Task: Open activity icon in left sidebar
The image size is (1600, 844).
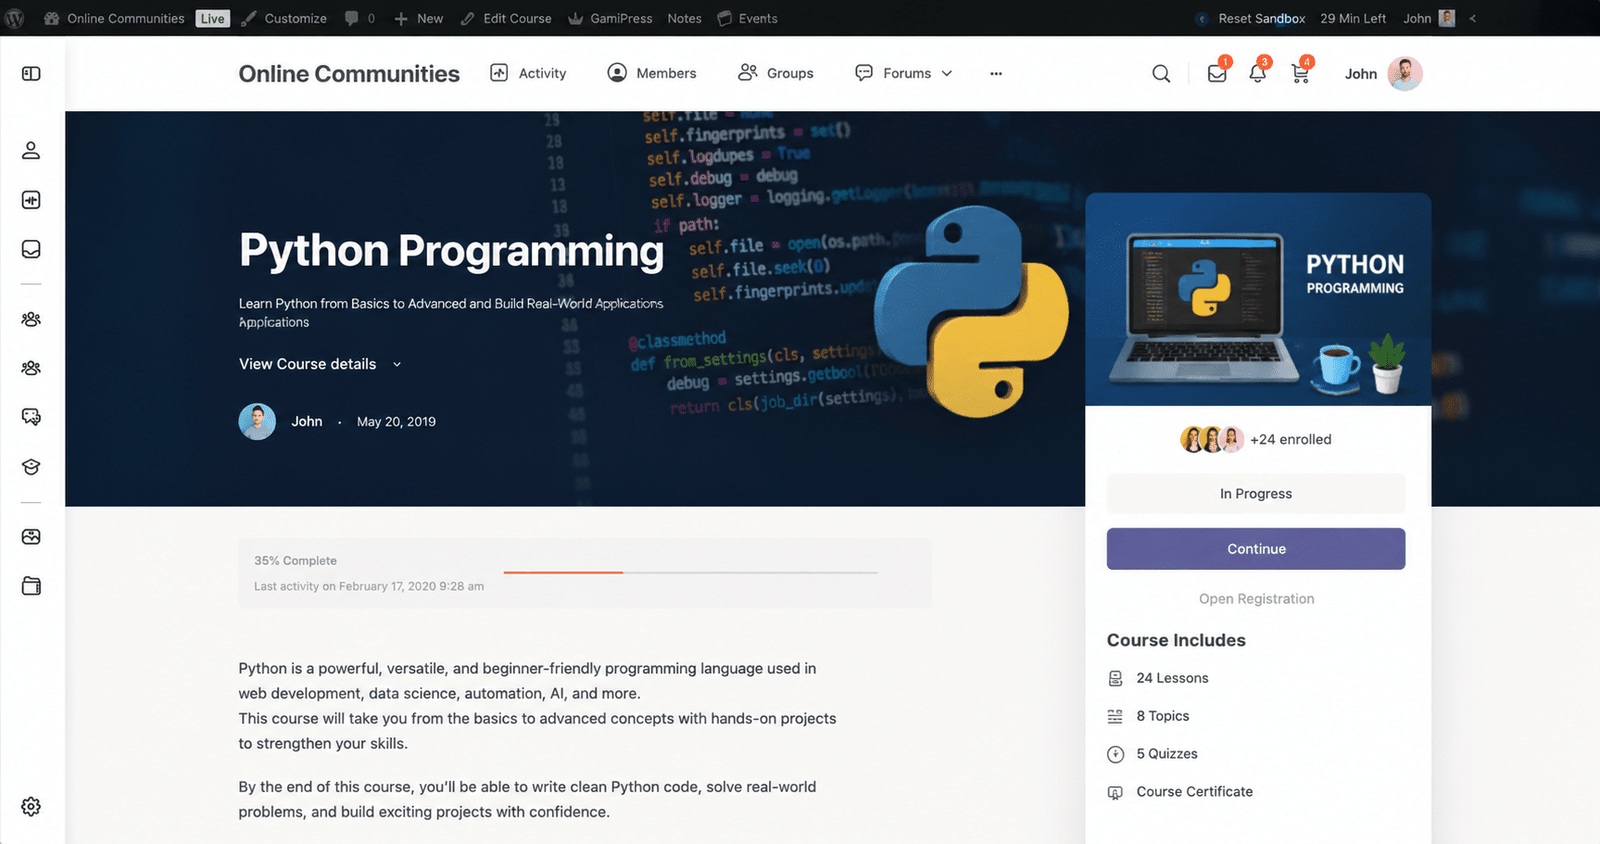Action: coord(31,200)
